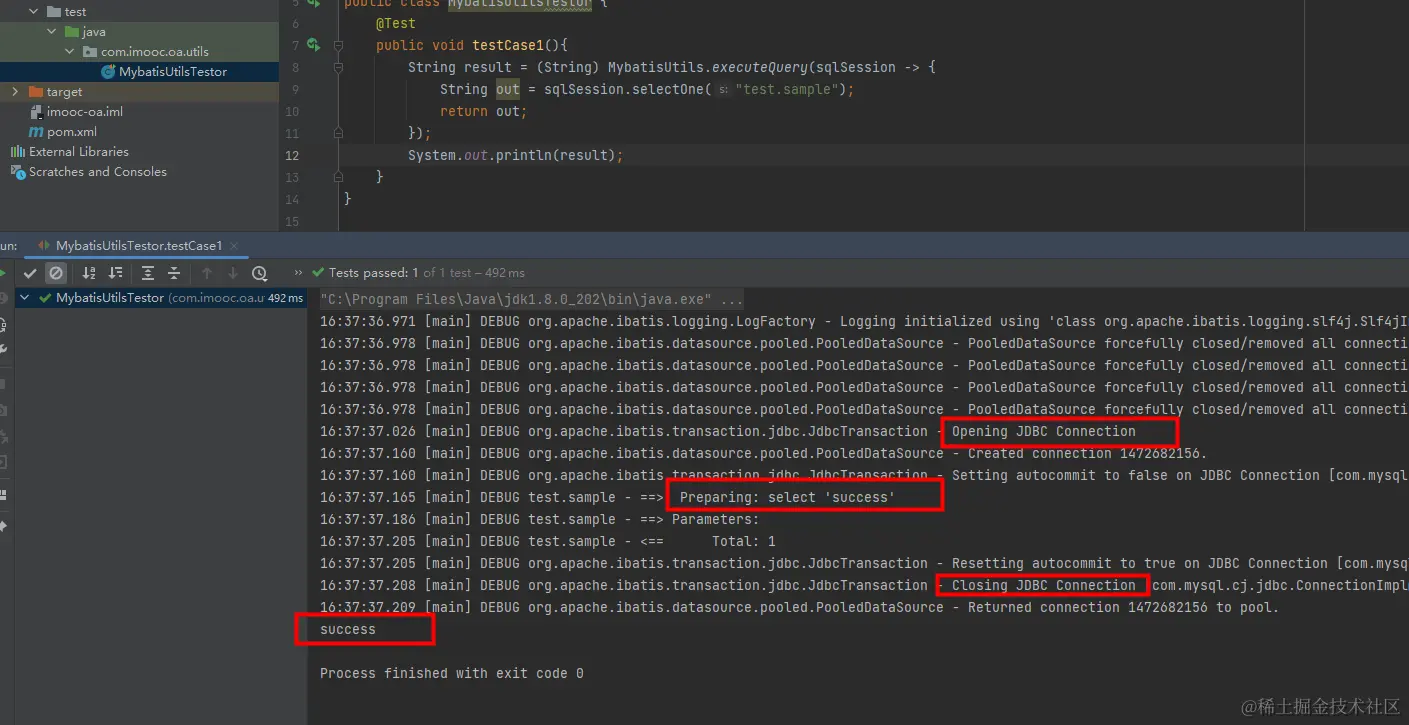Select the orange target folder icon

(36, 92)
